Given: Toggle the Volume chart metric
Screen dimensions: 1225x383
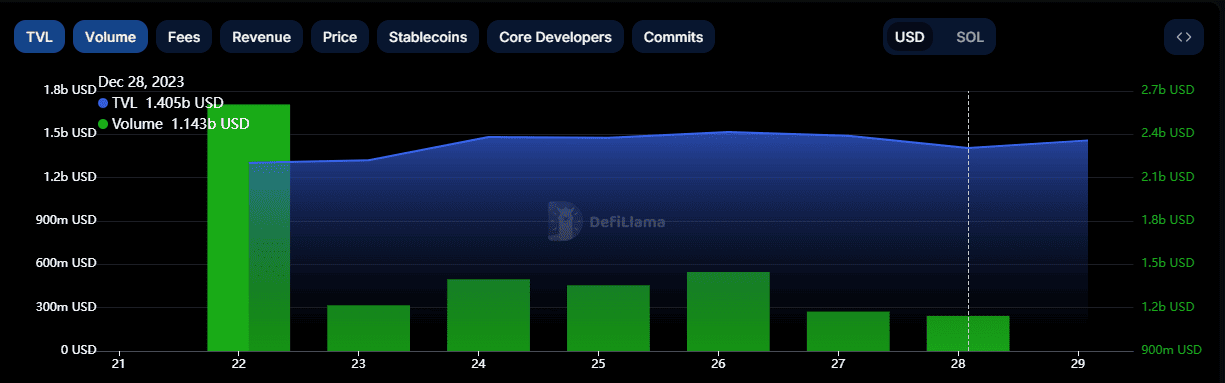Looking at the screenshot, I should (x=110, y=37).
